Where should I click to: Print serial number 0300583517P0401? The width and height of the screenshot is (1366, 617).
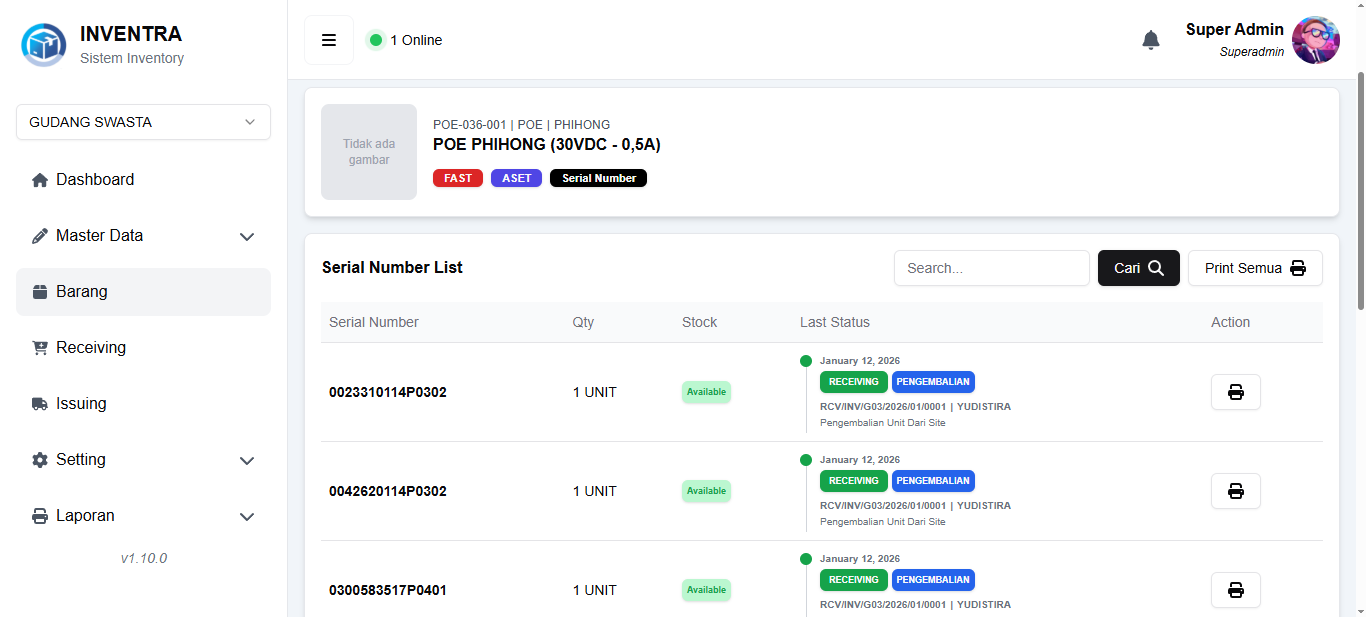tap(1236, 590)
